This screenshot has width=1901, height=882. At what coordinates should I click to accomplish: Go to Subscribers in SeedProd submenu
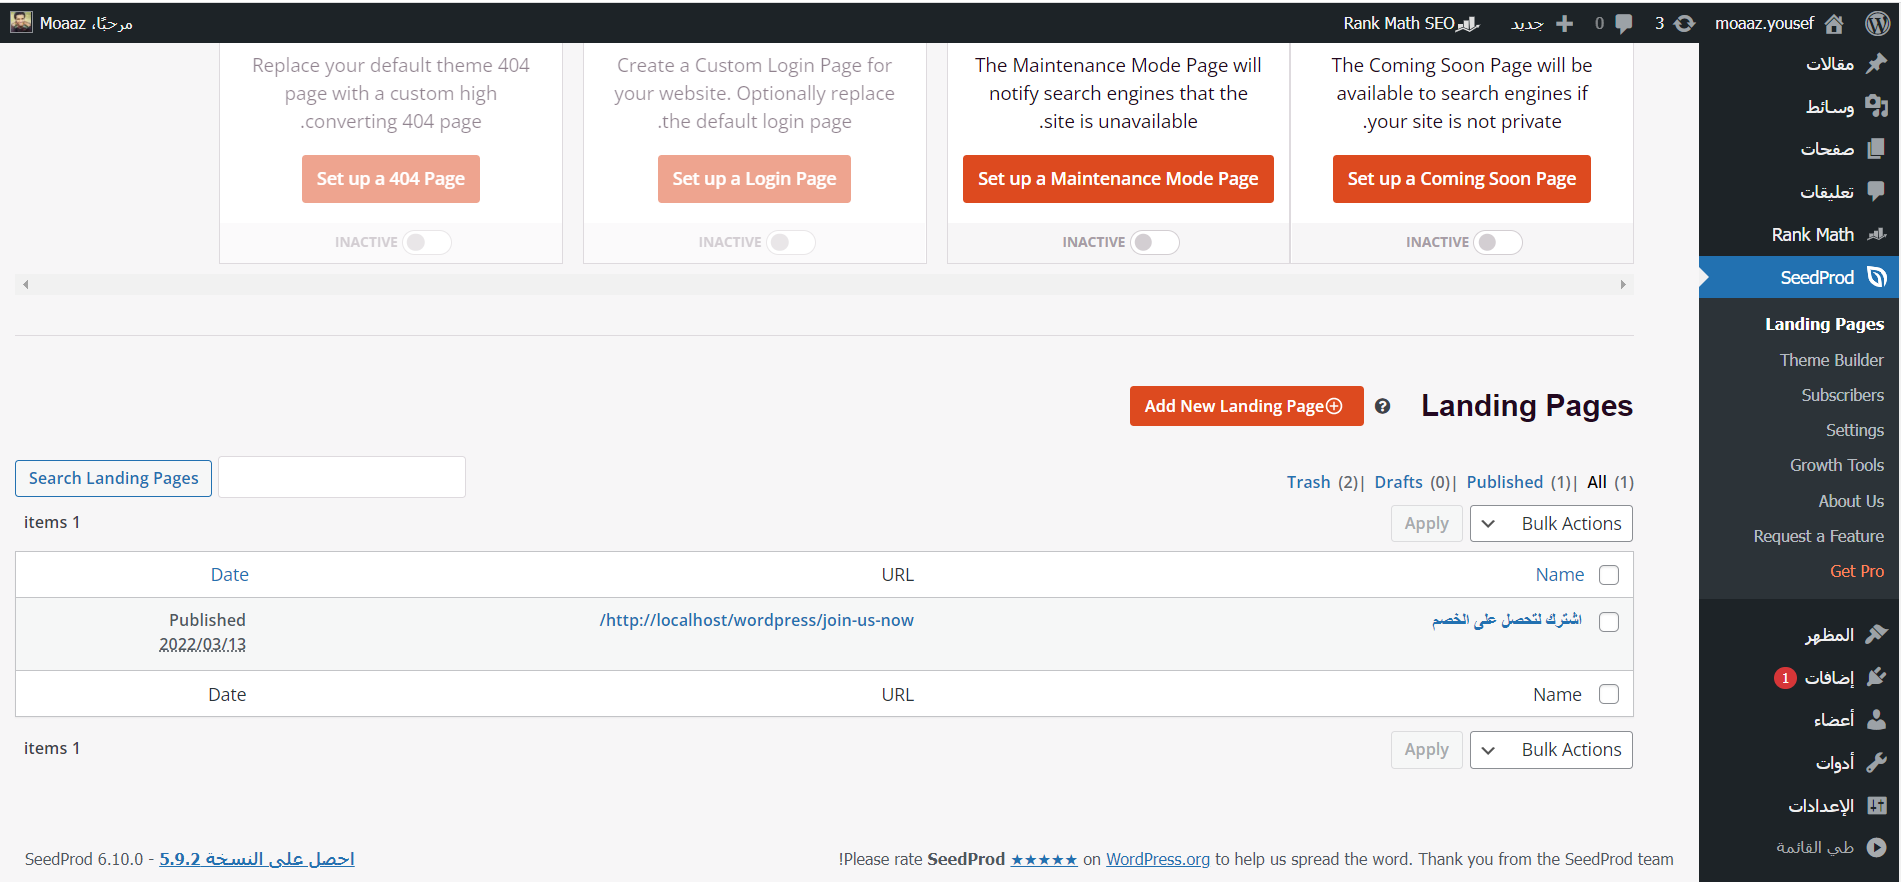click(1842, 395)
